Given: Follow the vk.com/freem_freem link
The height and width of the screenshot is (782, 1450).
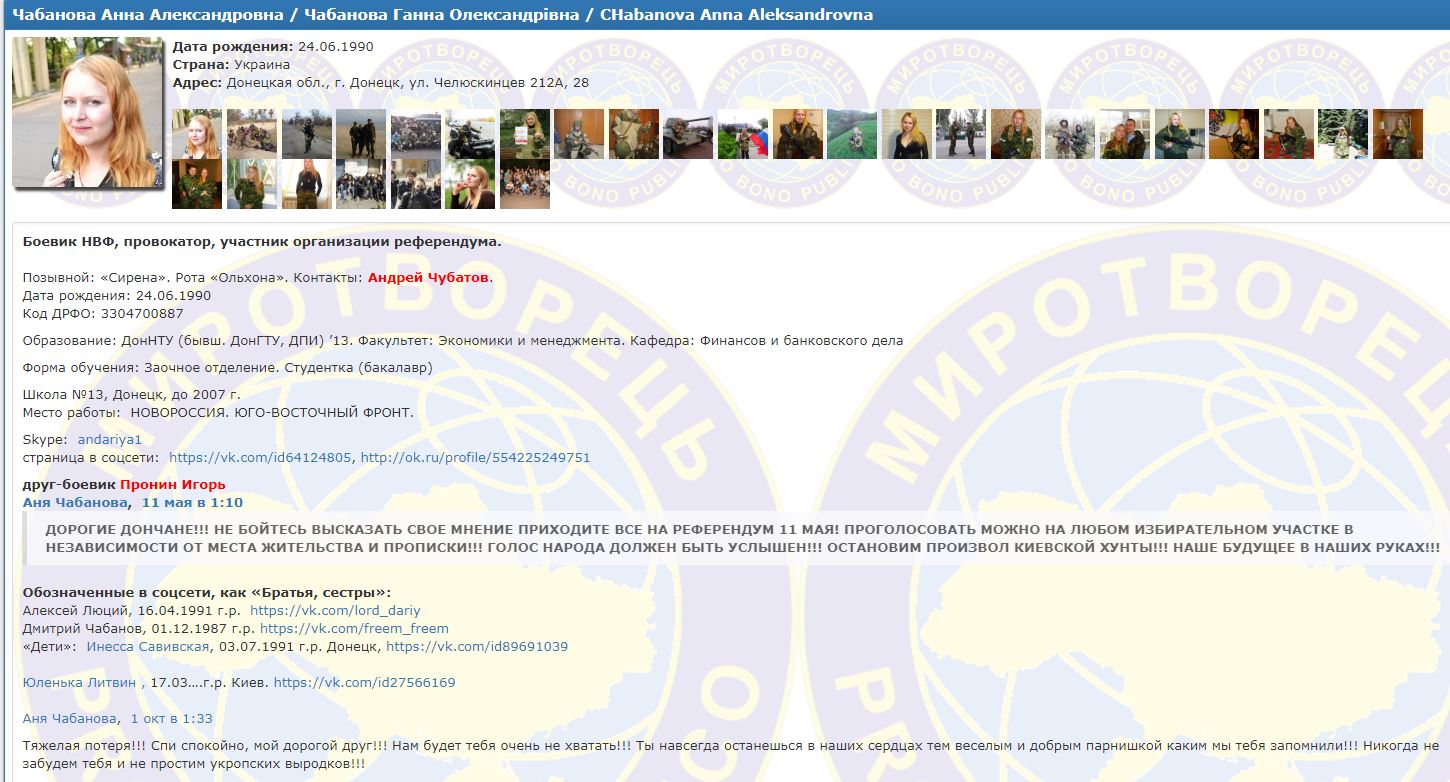Looking at the screenshot, I should point(354,628).
